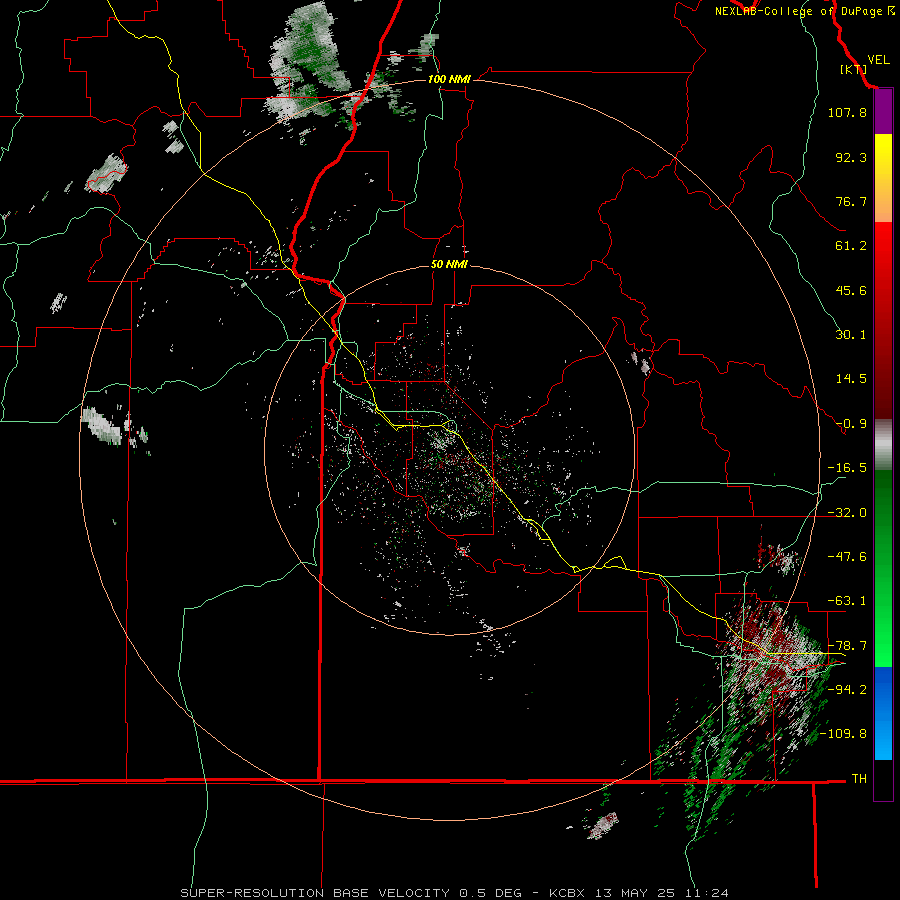Image resolution: width=900 pixels, height=900 pixels.
Task: Click the [KT] units label
Action: tap(854, 69)
